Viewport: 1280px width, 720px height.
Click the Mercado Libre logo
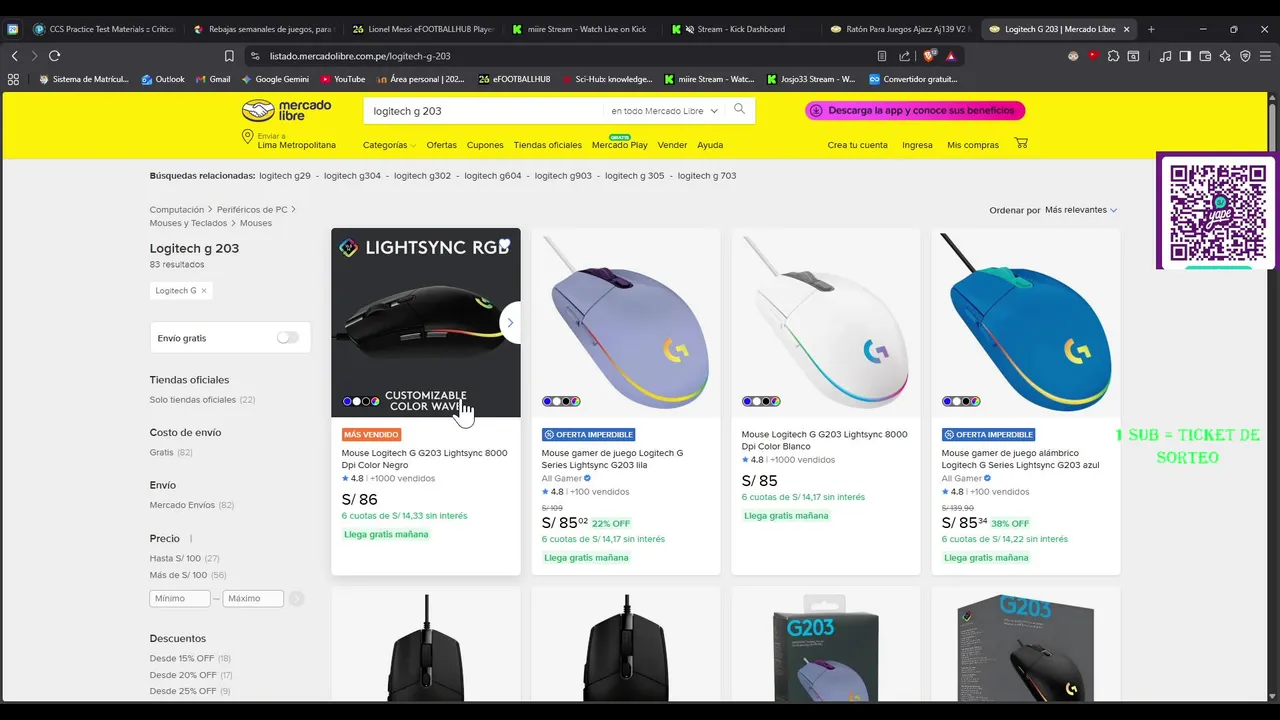[x=286, y=111]
